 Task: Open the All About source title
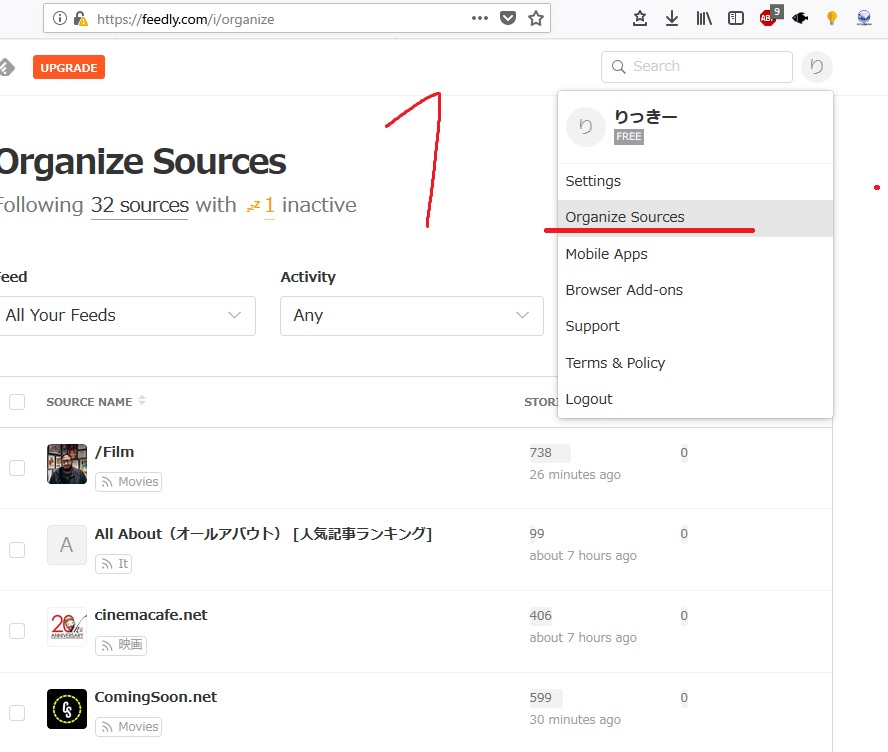[x=263, y=534]
